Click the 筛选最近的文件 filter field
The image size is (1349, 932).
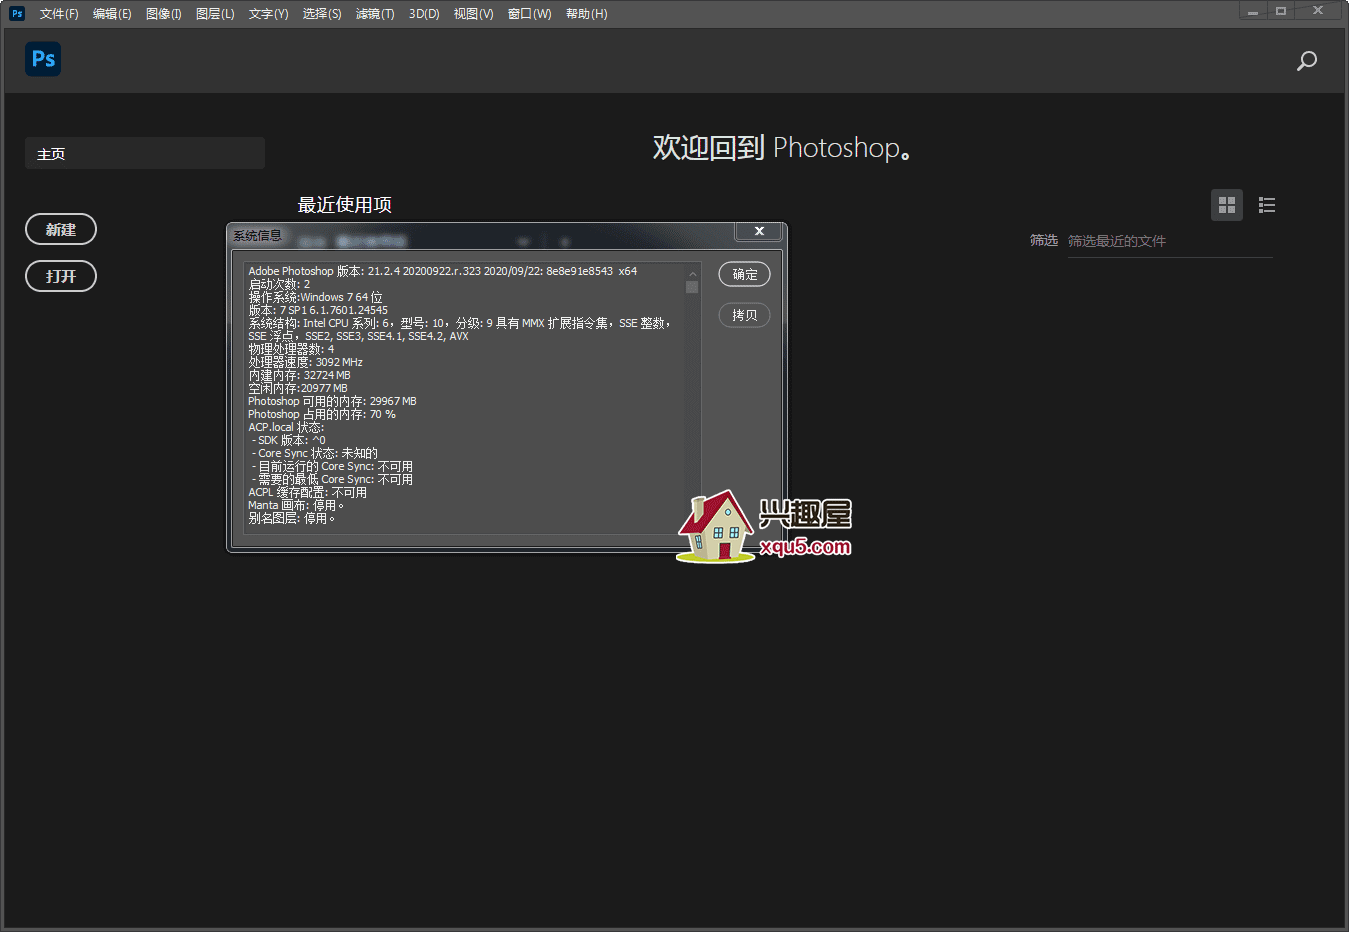tap(1170, 241)
